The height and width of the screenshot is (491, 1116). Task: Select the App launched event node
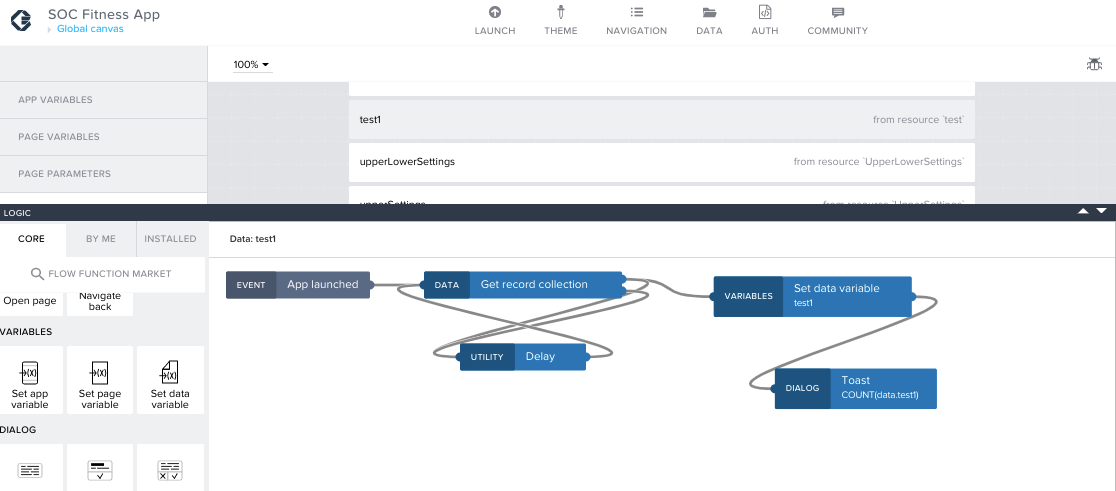tap(298, 285)
